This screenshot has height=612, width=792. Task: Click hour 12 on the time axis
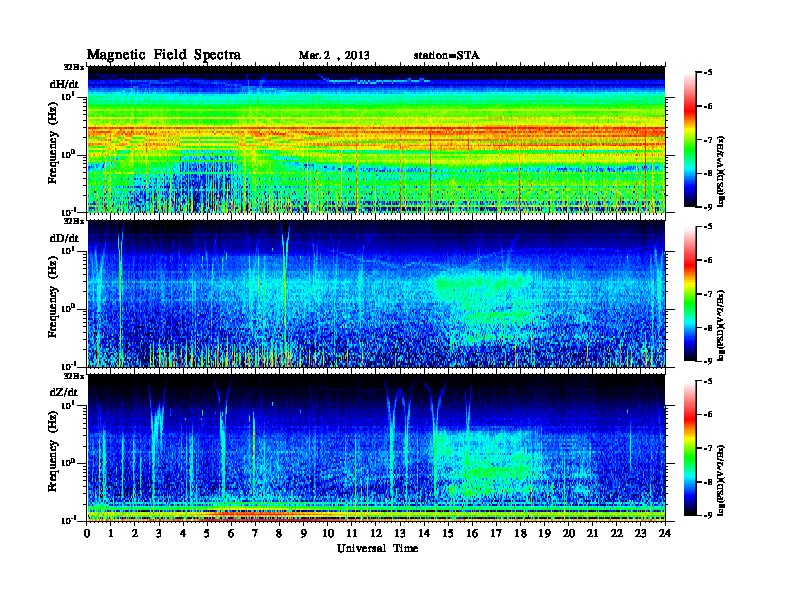pyautogui.click(x=376, y=534)
